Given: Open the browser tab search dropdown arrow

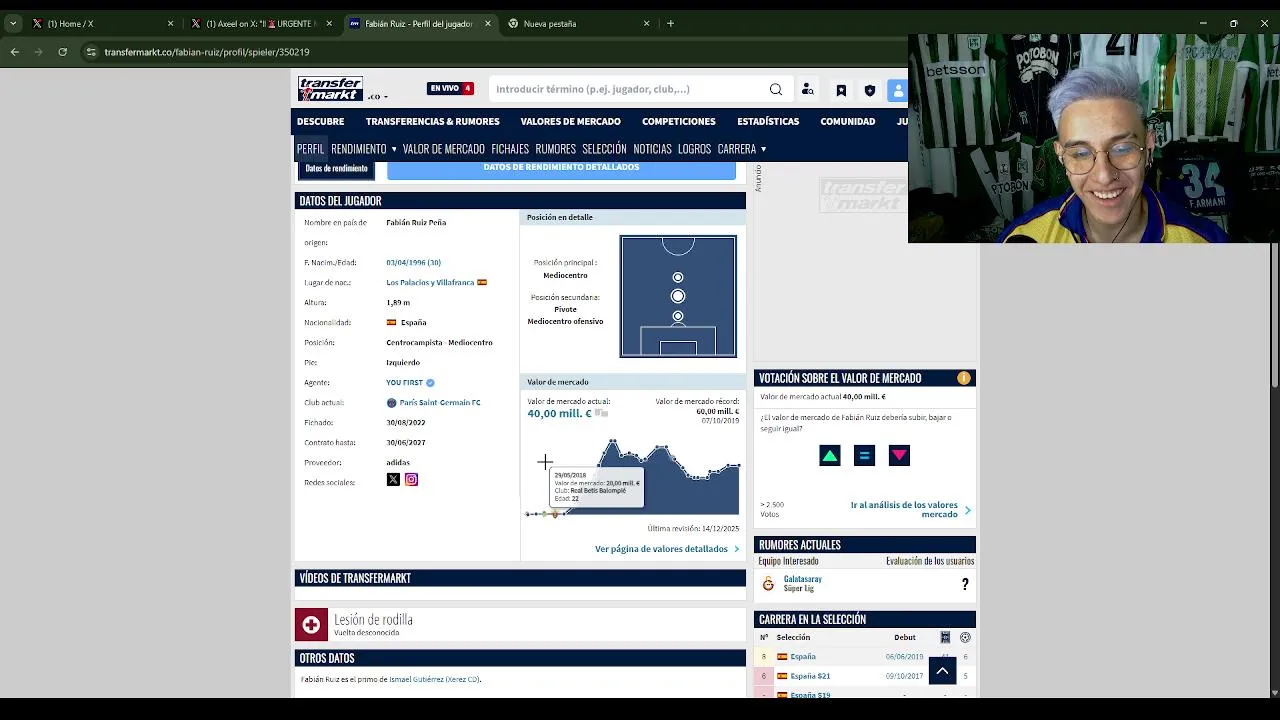Looking at the screenshot, I should click(x=12, y=23).
